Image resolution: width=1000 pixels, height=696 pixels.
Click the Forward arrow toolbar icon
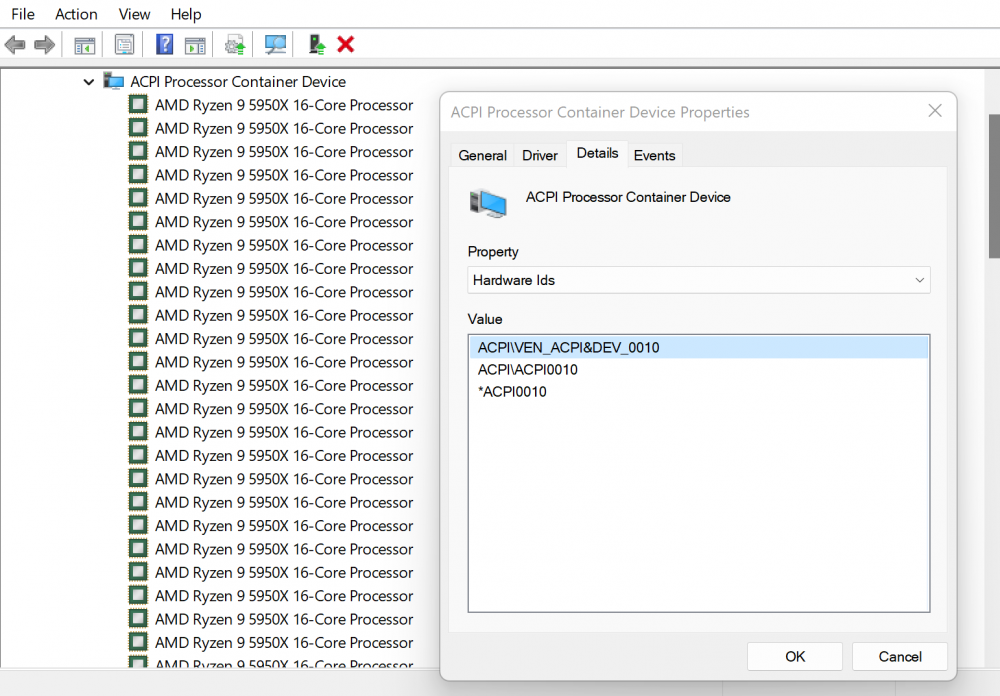click(44, 45)
